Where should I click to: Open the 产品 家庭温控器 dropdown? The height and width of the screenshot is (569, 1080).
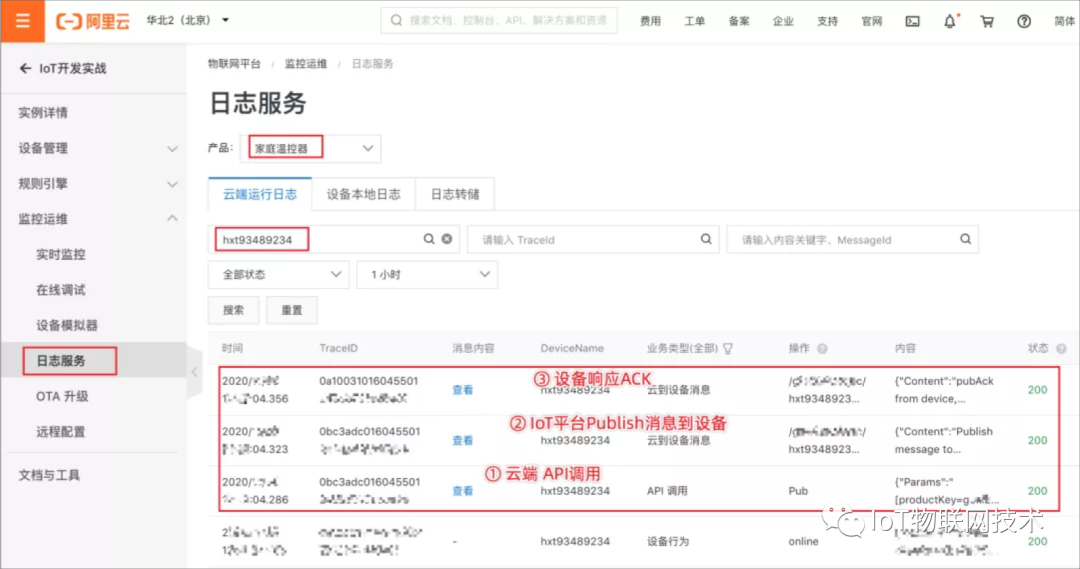tap(311, 148)
